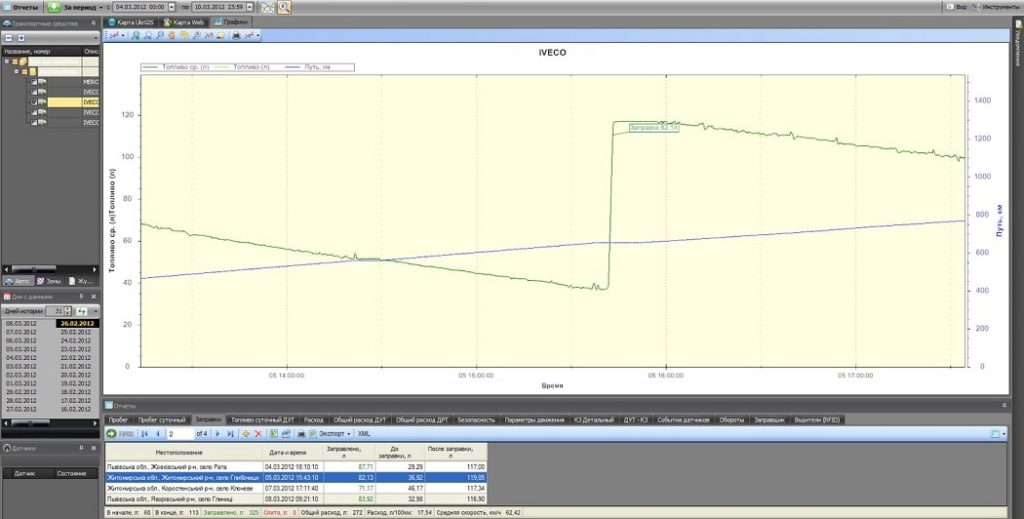The image size is (1024, 519).
Task: Open the 'Водители (RFID)' report tab
Action: [x=817, y=420]
